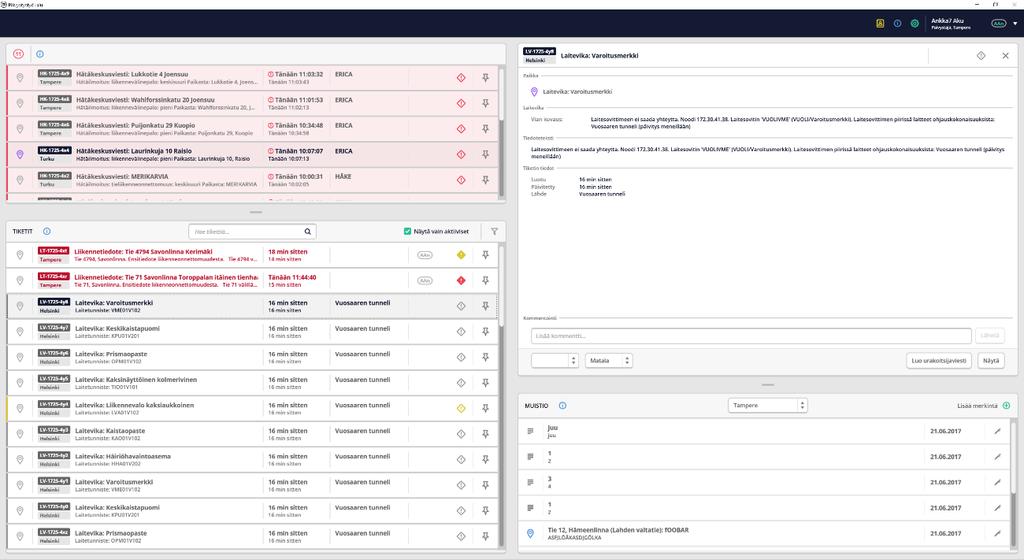Open the yellow contacts icon in top bar
The height and width of the screenshot is (560, 1024).
coord(880,23)
